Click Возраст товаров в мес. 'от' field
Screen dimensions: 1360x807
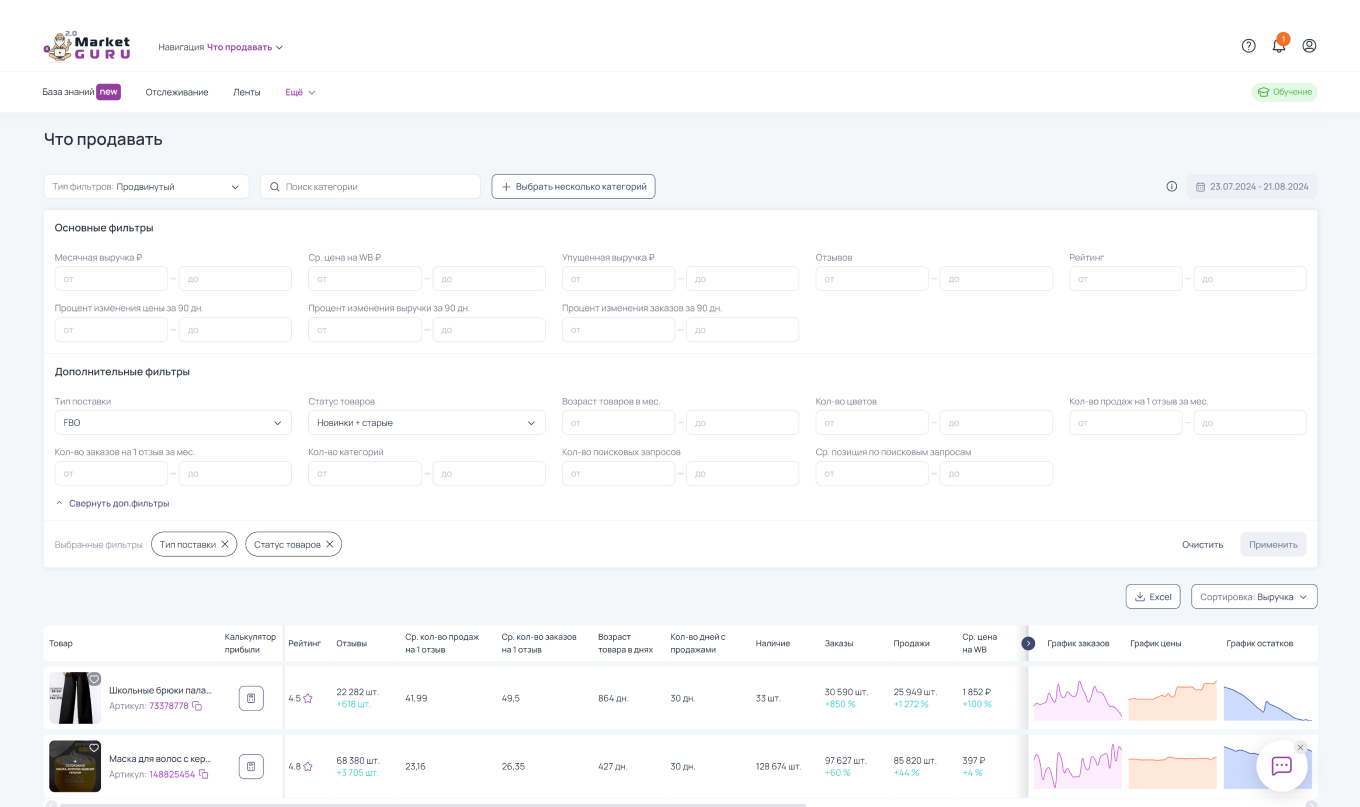(x=619, y=423)
